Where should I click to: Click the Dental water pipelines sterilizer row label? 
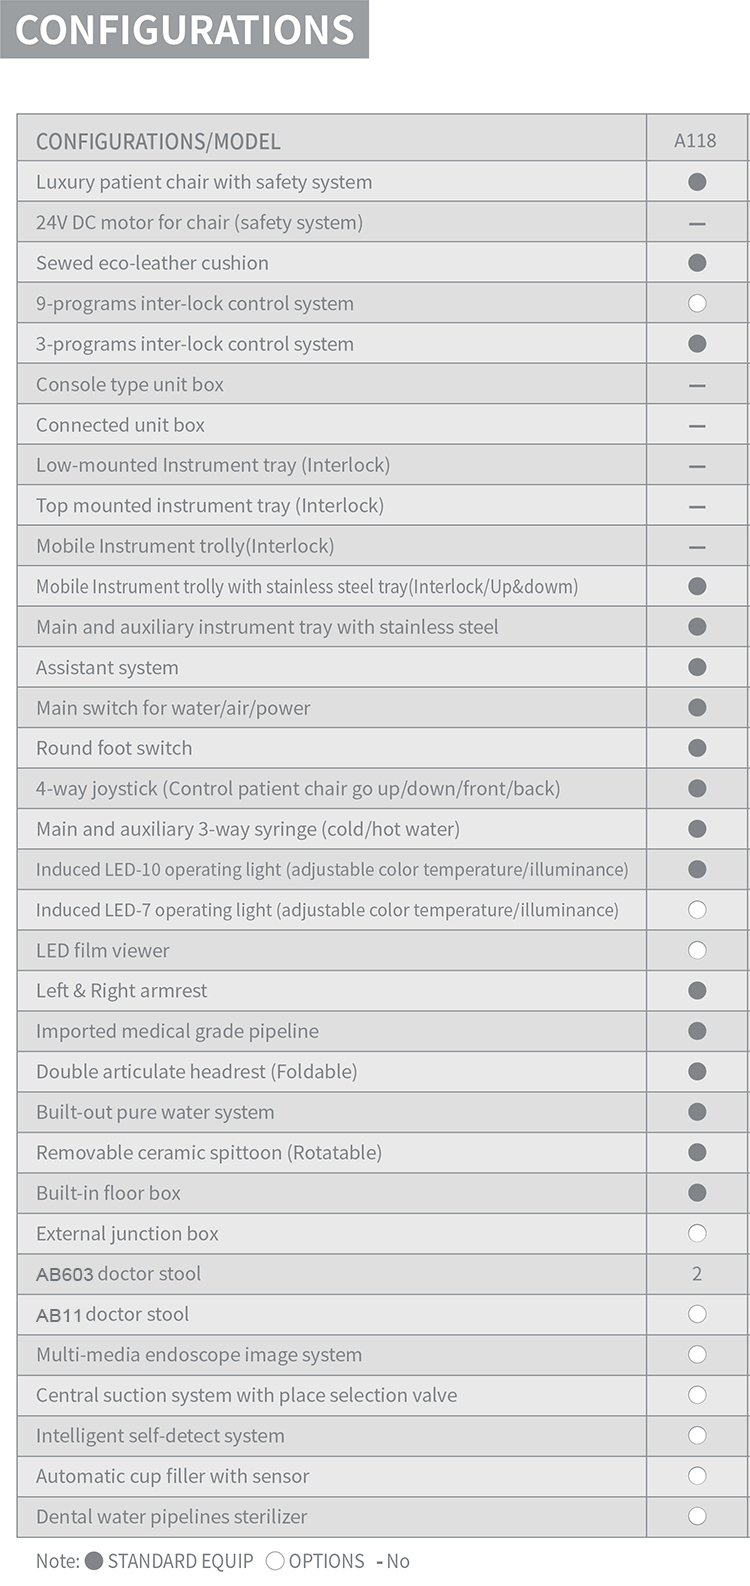[172, 1516]
